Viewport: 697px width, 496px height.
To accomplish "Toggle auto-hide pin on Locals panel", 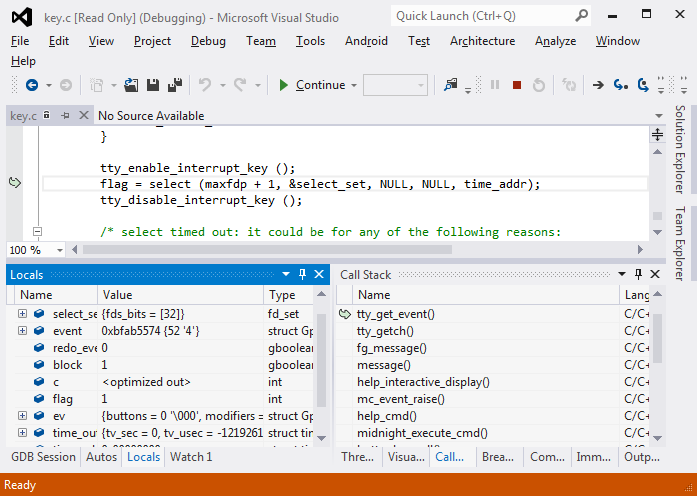I will 303,274.
